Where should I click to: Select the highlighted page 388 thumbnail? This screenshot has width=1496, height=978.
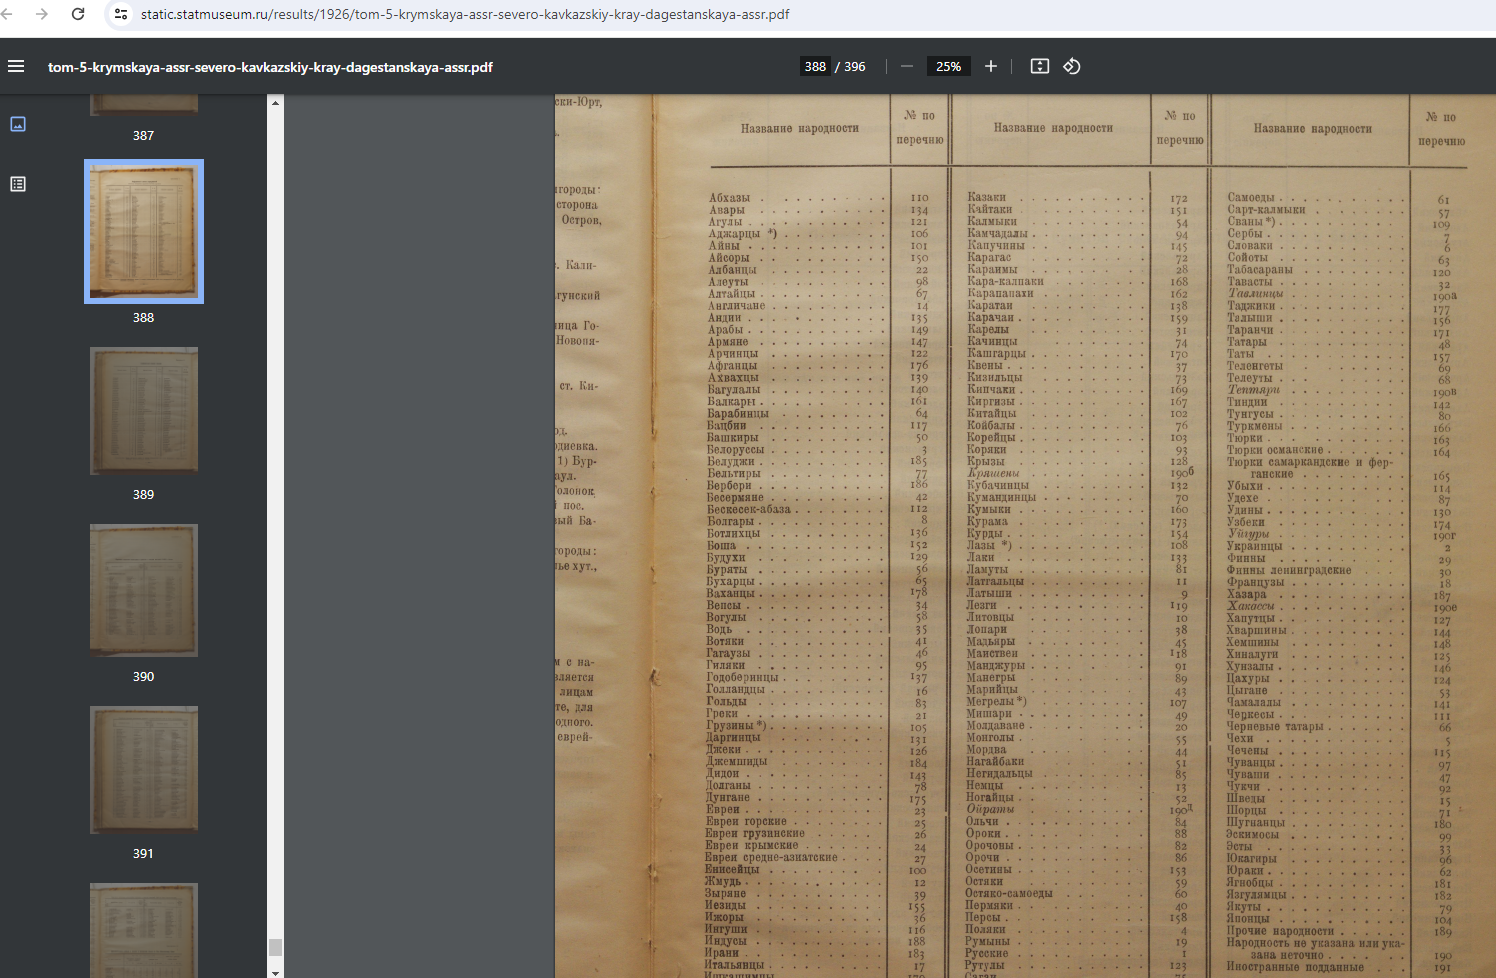pos(144,231)
